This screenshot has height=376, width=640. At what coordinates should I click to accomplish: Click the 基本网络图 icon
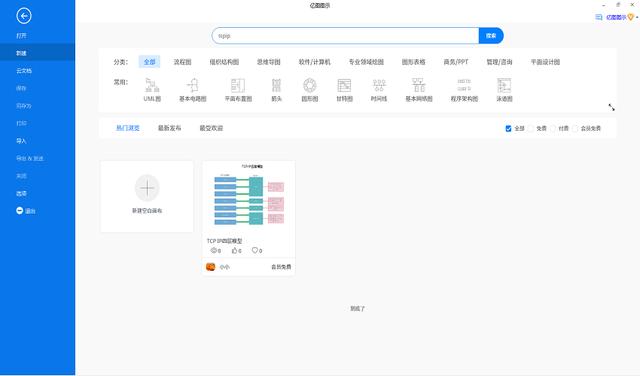(x=419, y=86)
